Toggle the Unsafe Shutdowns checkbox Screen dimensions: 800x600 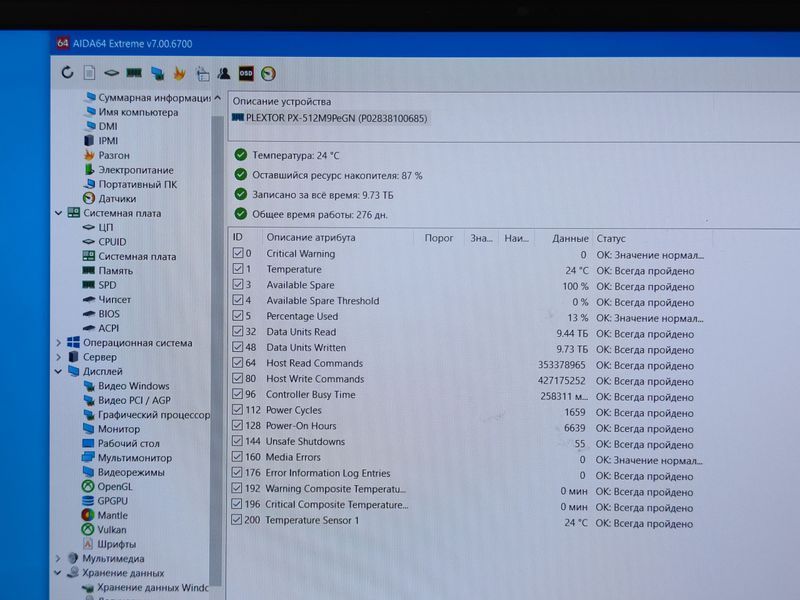click(237, 441)
